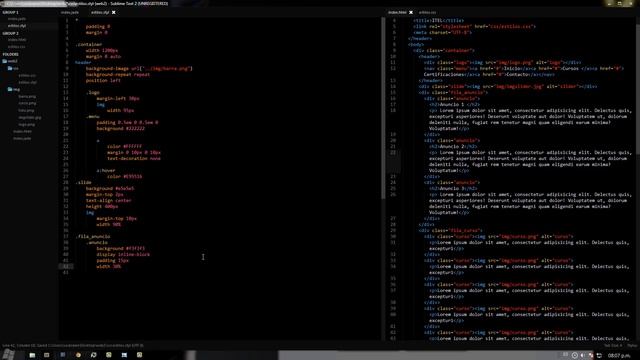Collapse the img folder in sidebar
This screenshot has width=640, height=360.
[x=13, y=89]
